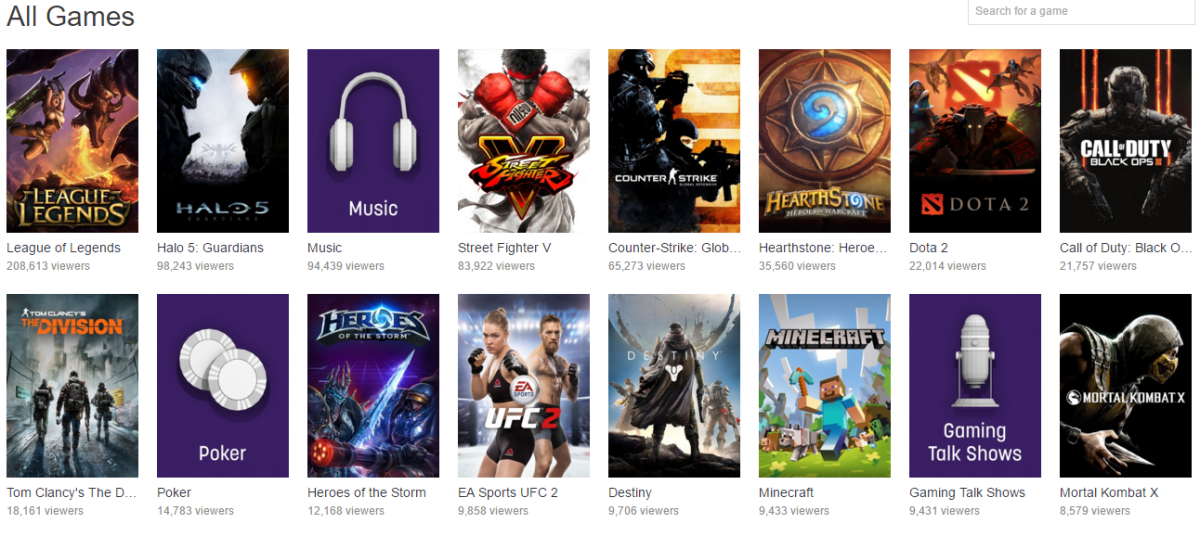Open the Street Fighter V box art
The height and width of the screenshot is (536, 1200).
[x=524, y=141]
